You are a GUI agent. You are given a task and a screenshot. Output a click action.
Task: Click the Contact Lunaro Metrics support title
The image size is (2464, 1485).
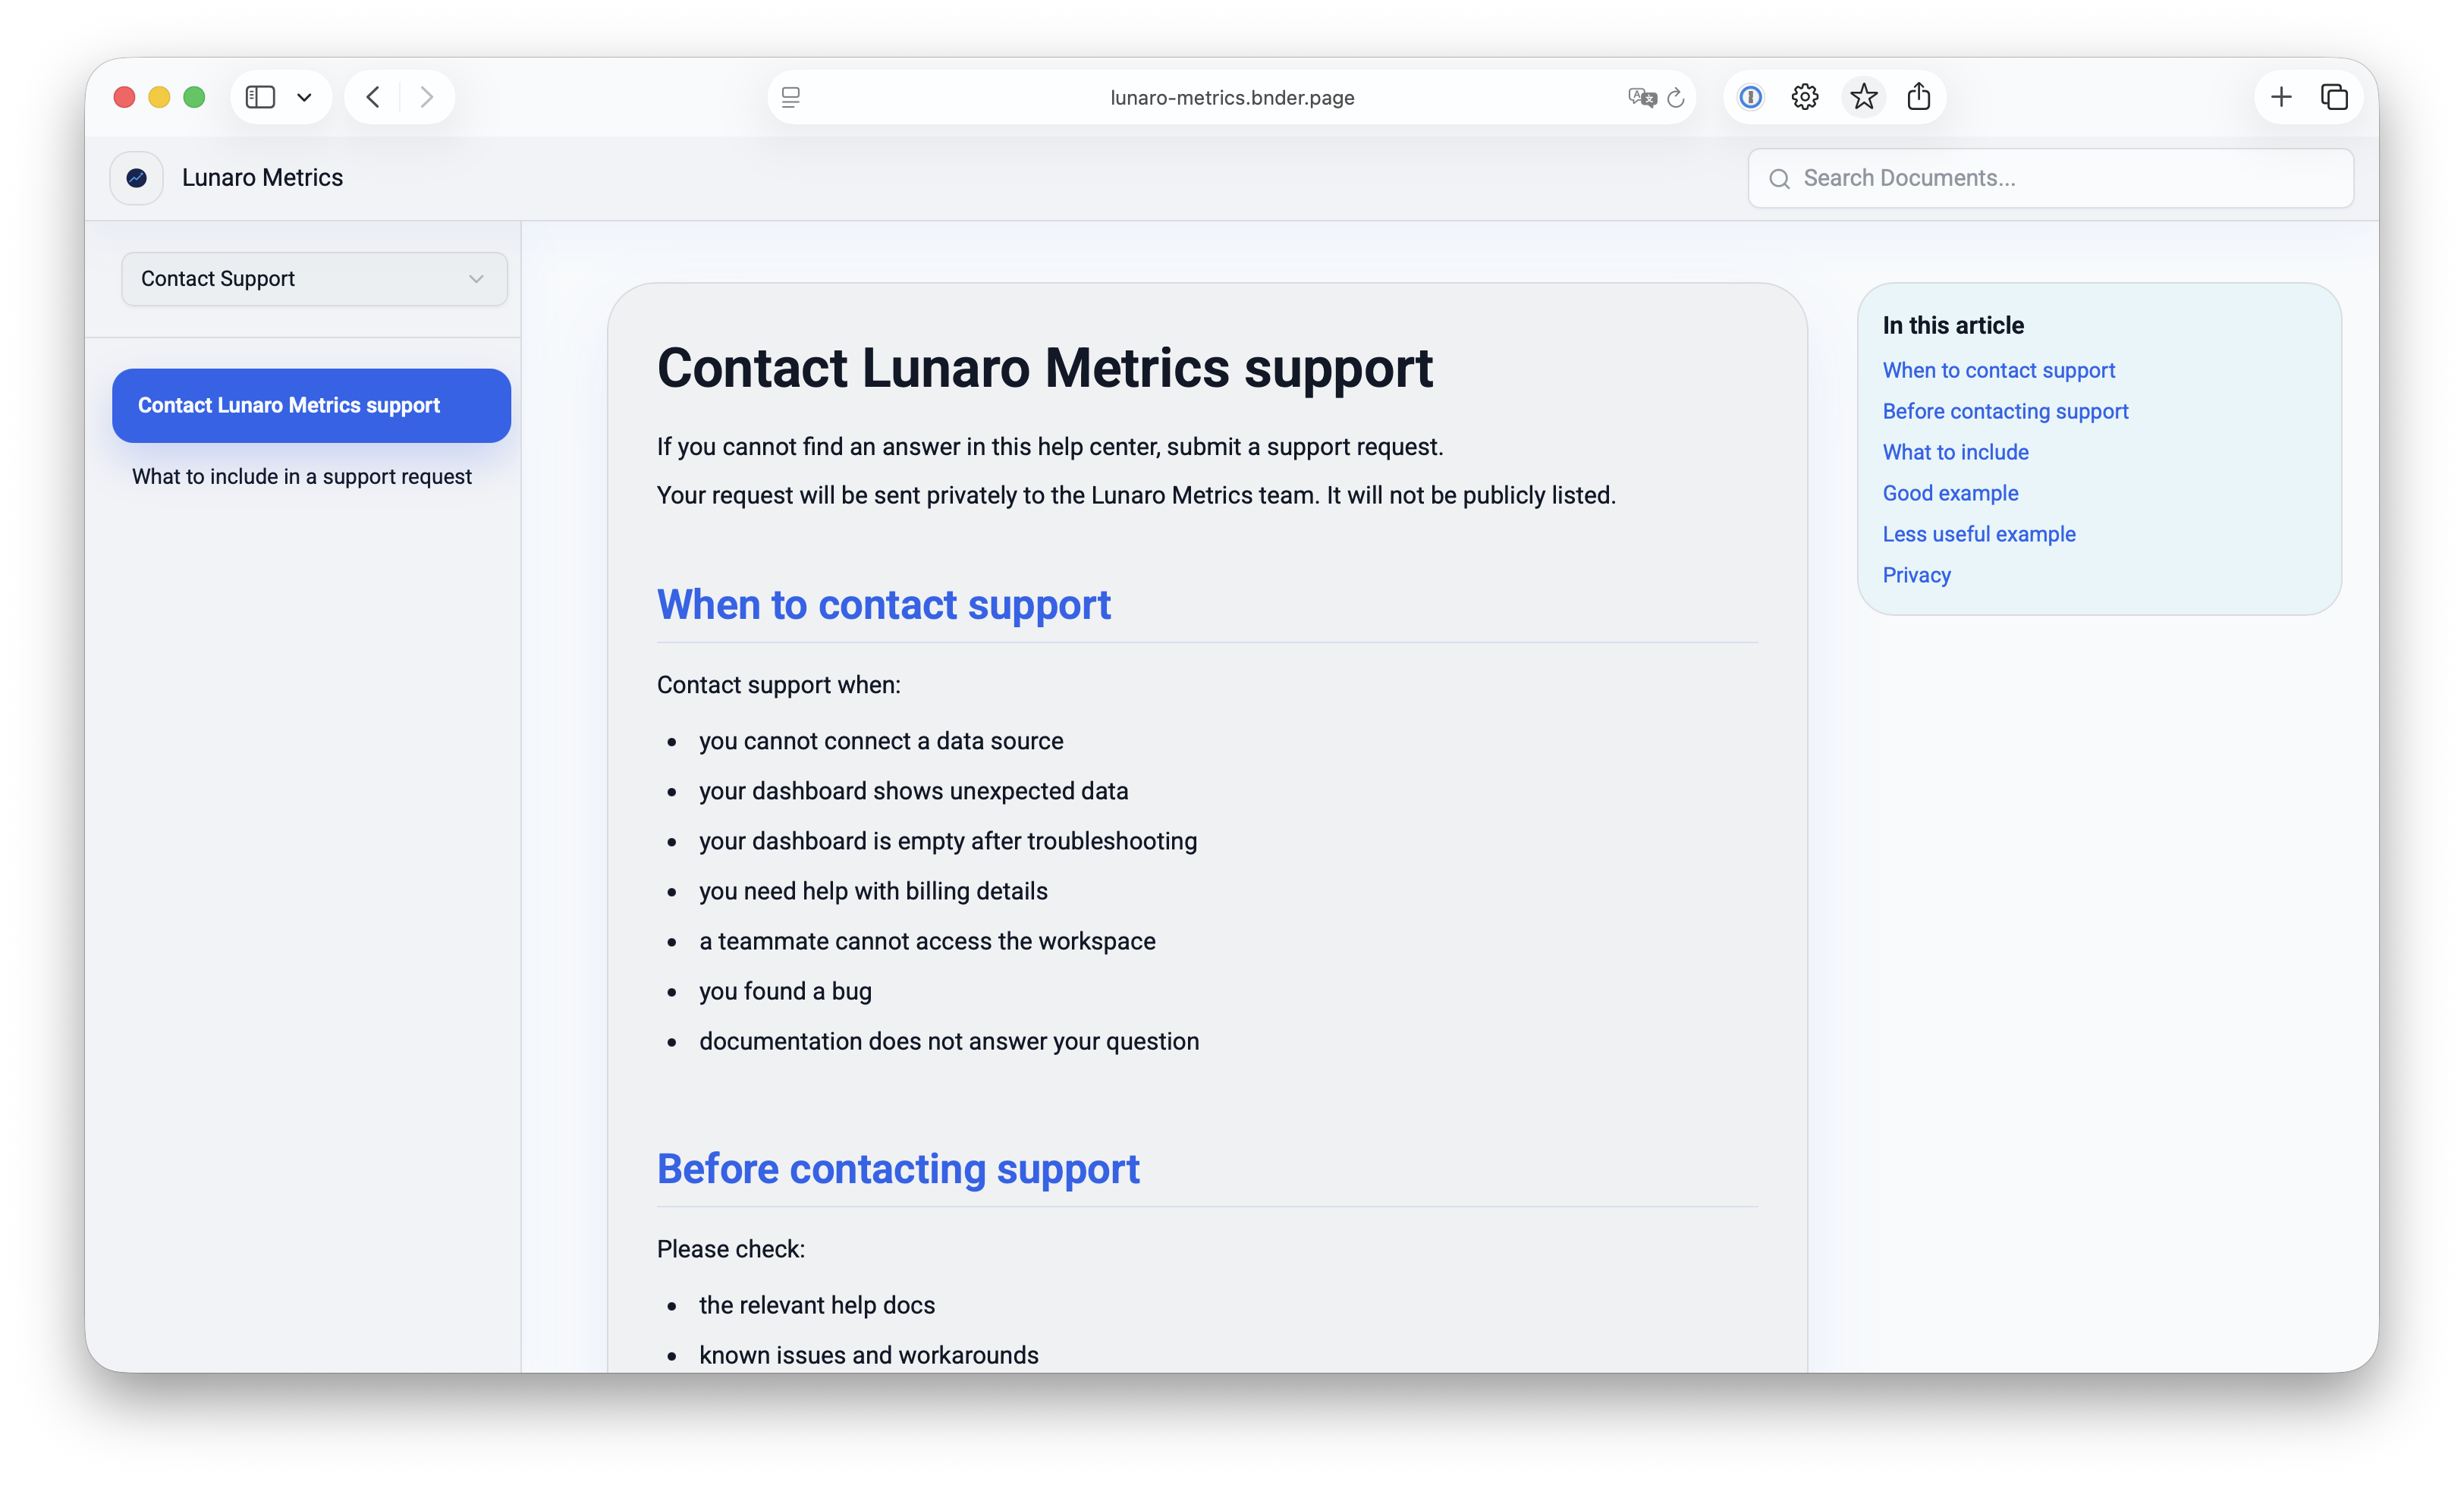tap(1044, 369)
